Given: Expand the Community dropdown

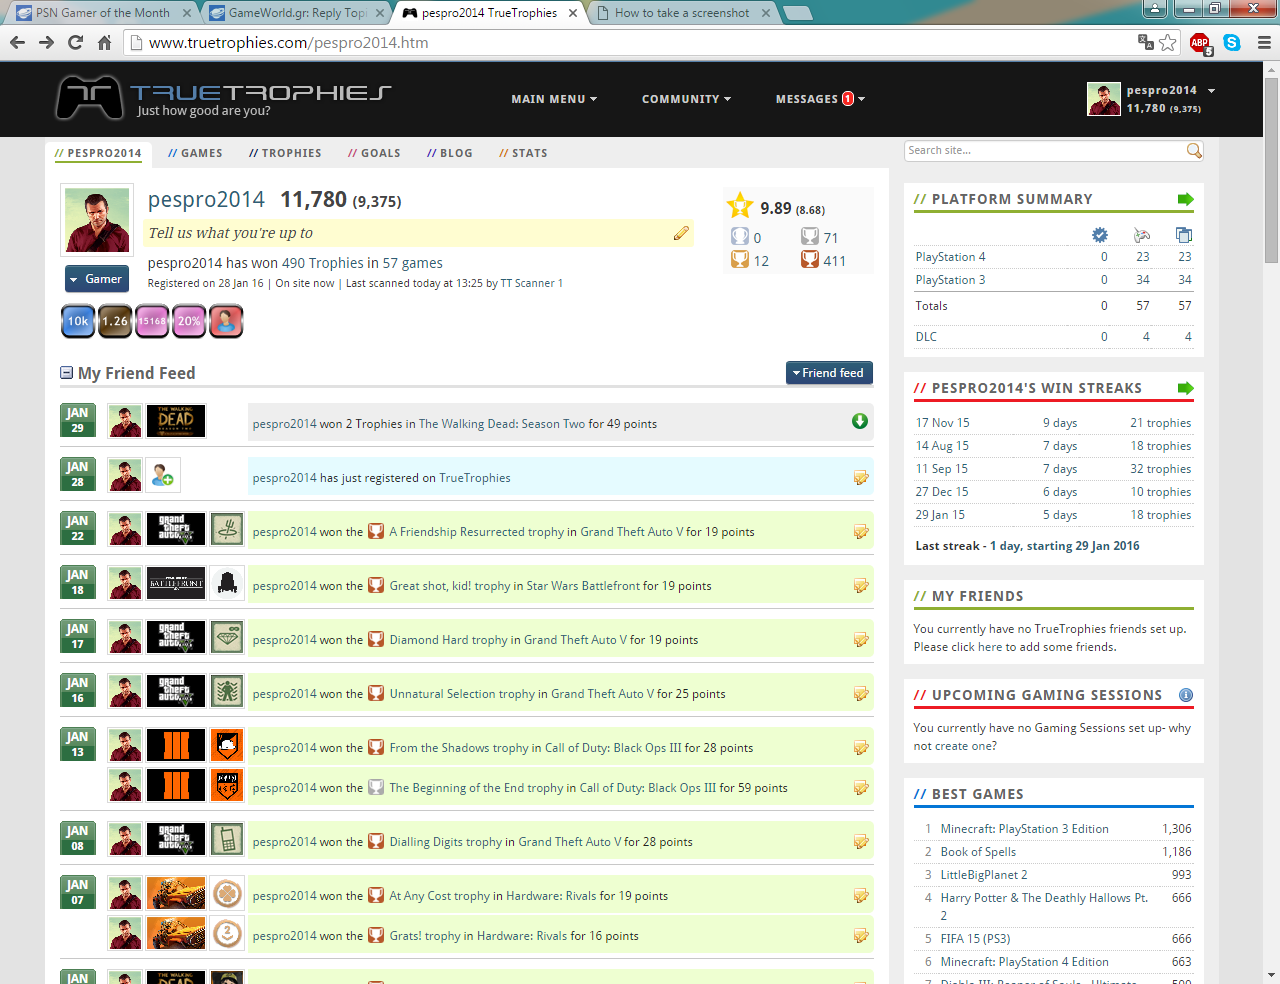Looking at the screenshot, I should 686,99.
